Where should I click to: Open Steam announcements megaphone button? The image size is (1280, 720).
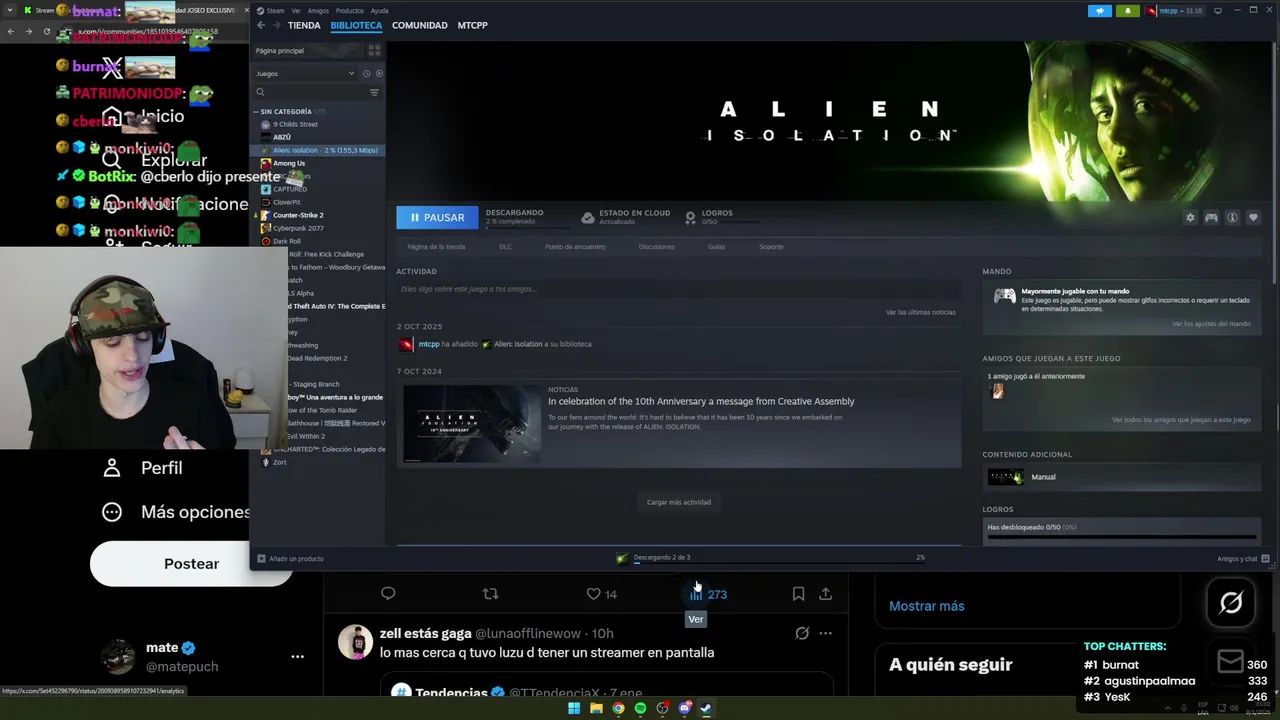[1099, 11]
